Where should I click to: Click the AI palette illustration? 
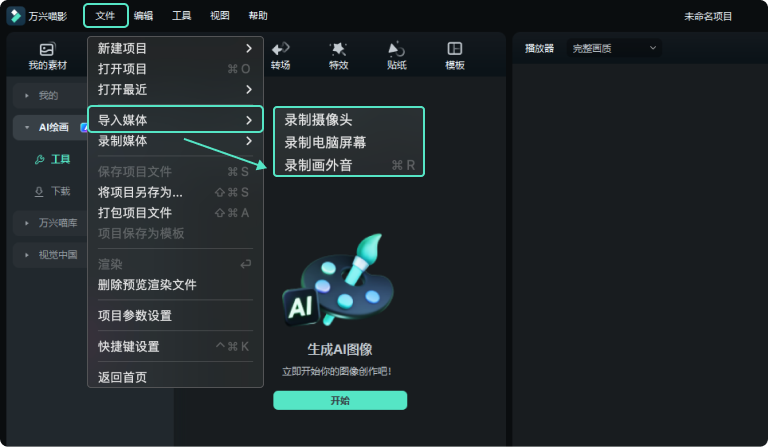pos(339,280)
